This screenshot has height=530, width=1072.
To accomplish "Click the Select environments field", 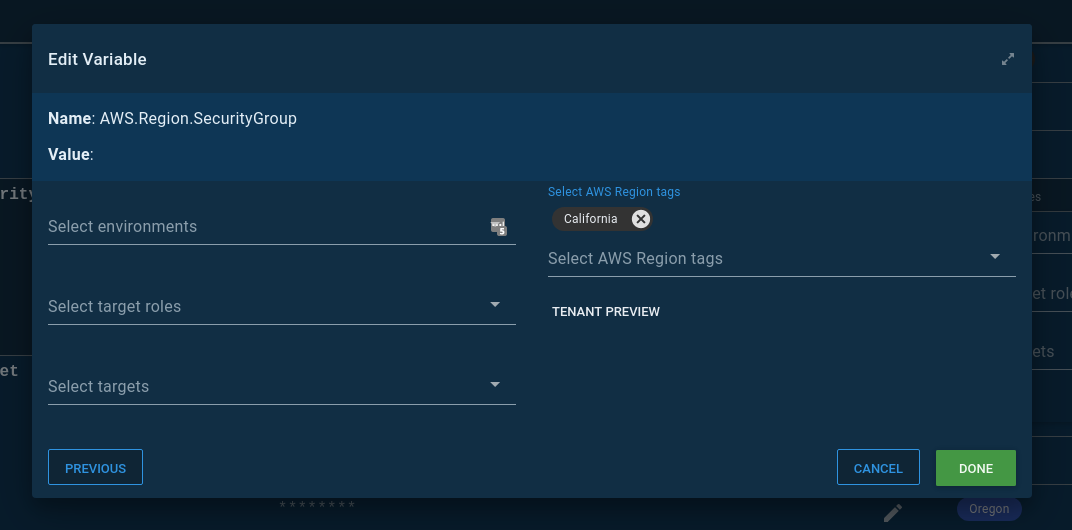I will pyautogui.click(x=265, y=227).
